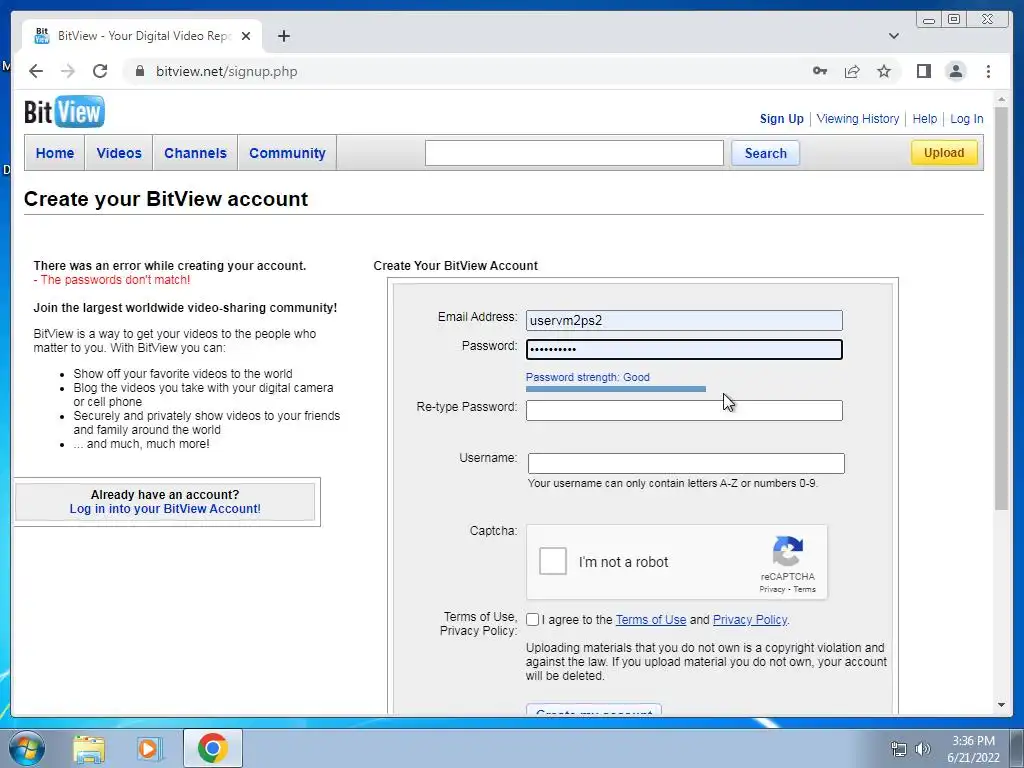Bookmark this page with the star icon
Viewport: 1024px width, 768px height.
(884, 71)
